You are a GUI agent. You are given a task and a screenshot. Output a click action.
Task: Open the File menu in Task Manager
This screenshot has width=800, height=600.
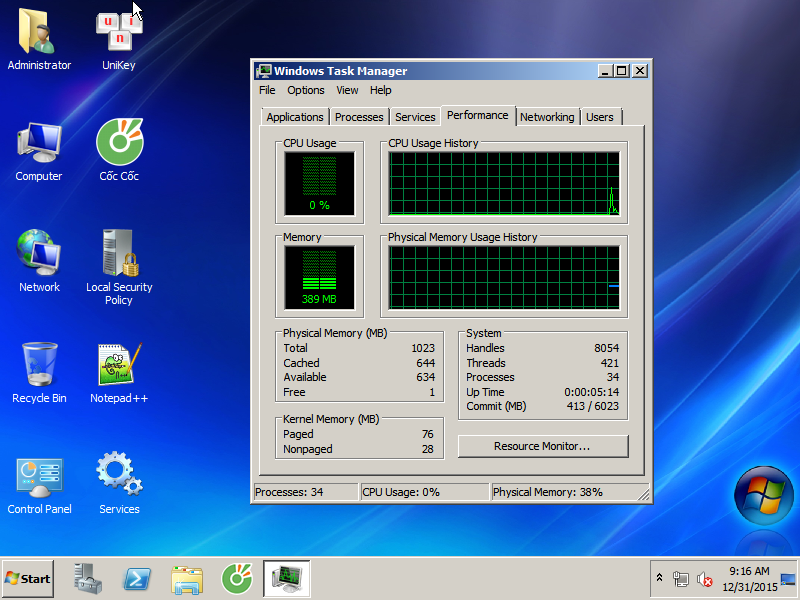[x=267, y=90]
